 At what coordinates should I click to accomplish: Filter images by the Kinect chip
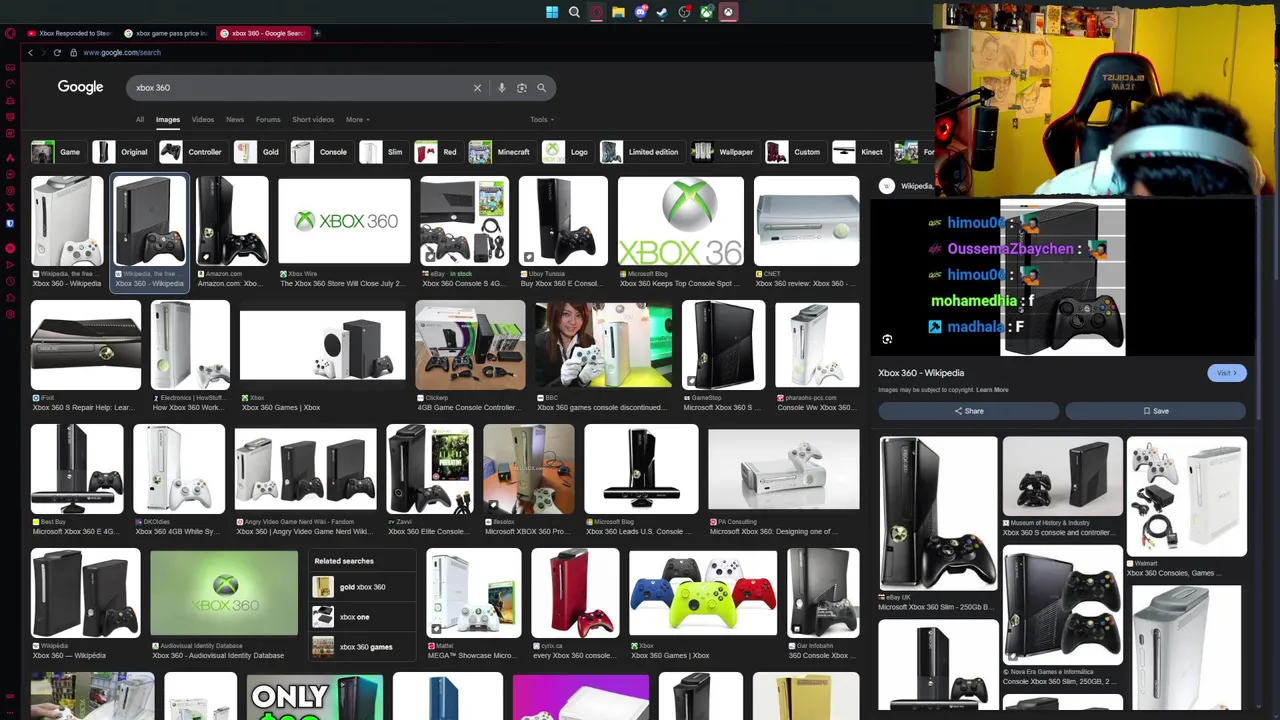point(860,152)
